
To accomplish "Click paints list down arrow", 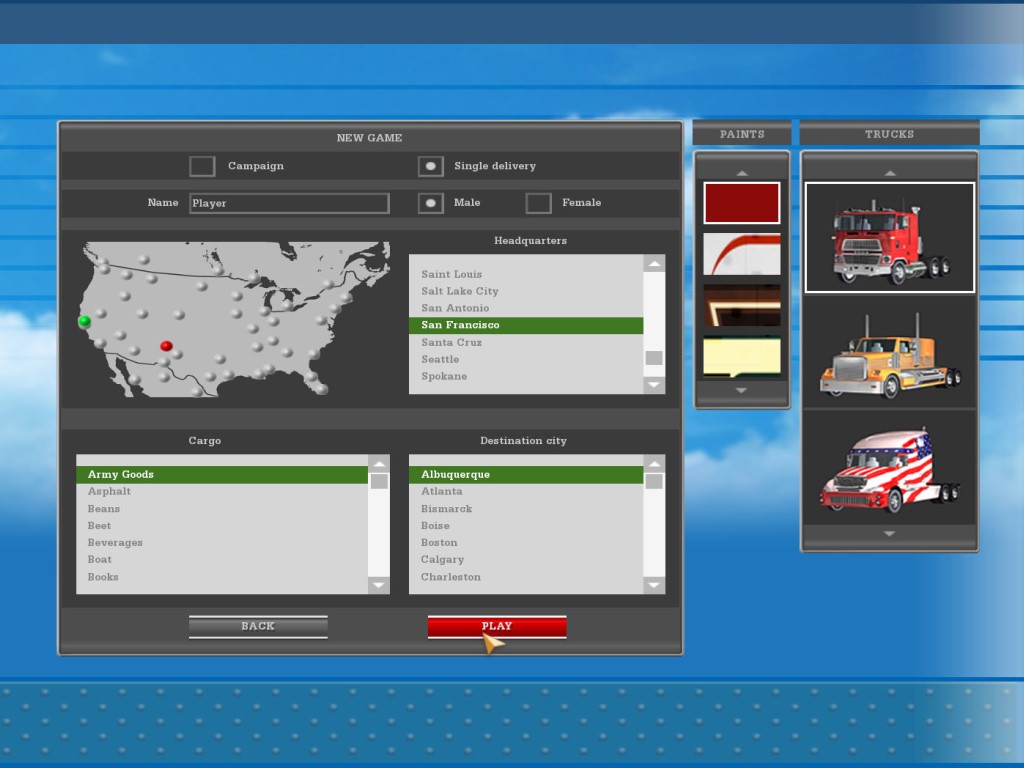I will pos(741,391).
